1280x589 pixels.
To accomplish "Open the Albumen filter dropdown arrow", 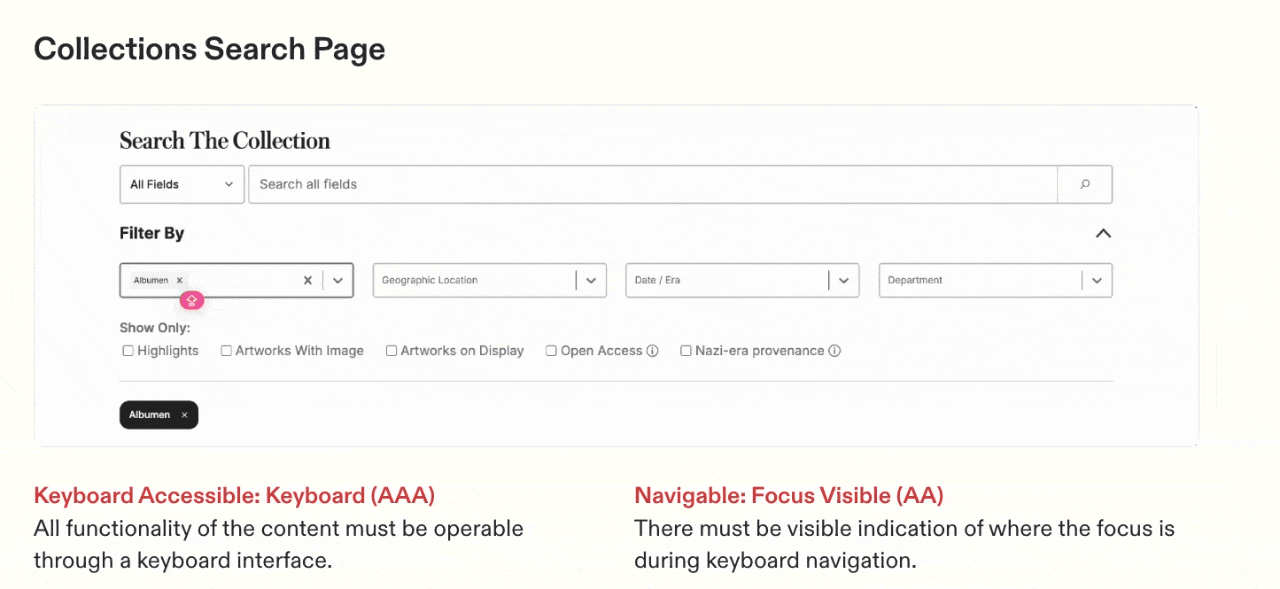I will (338, 281).
